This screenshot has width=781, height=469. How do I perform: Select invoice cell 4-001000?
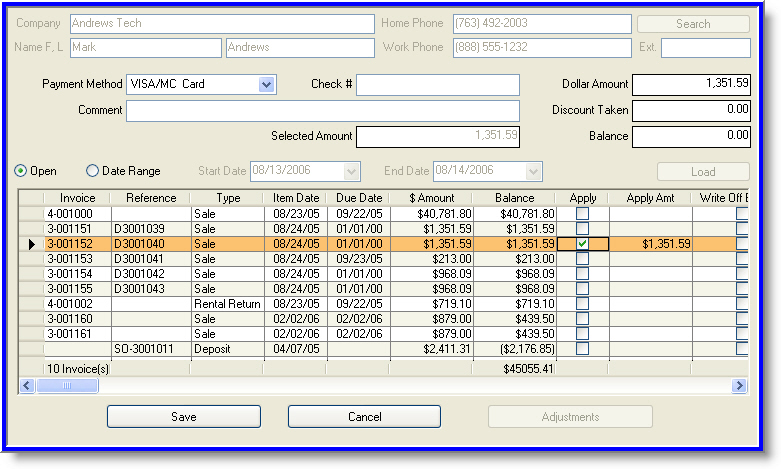coord(77,214)
